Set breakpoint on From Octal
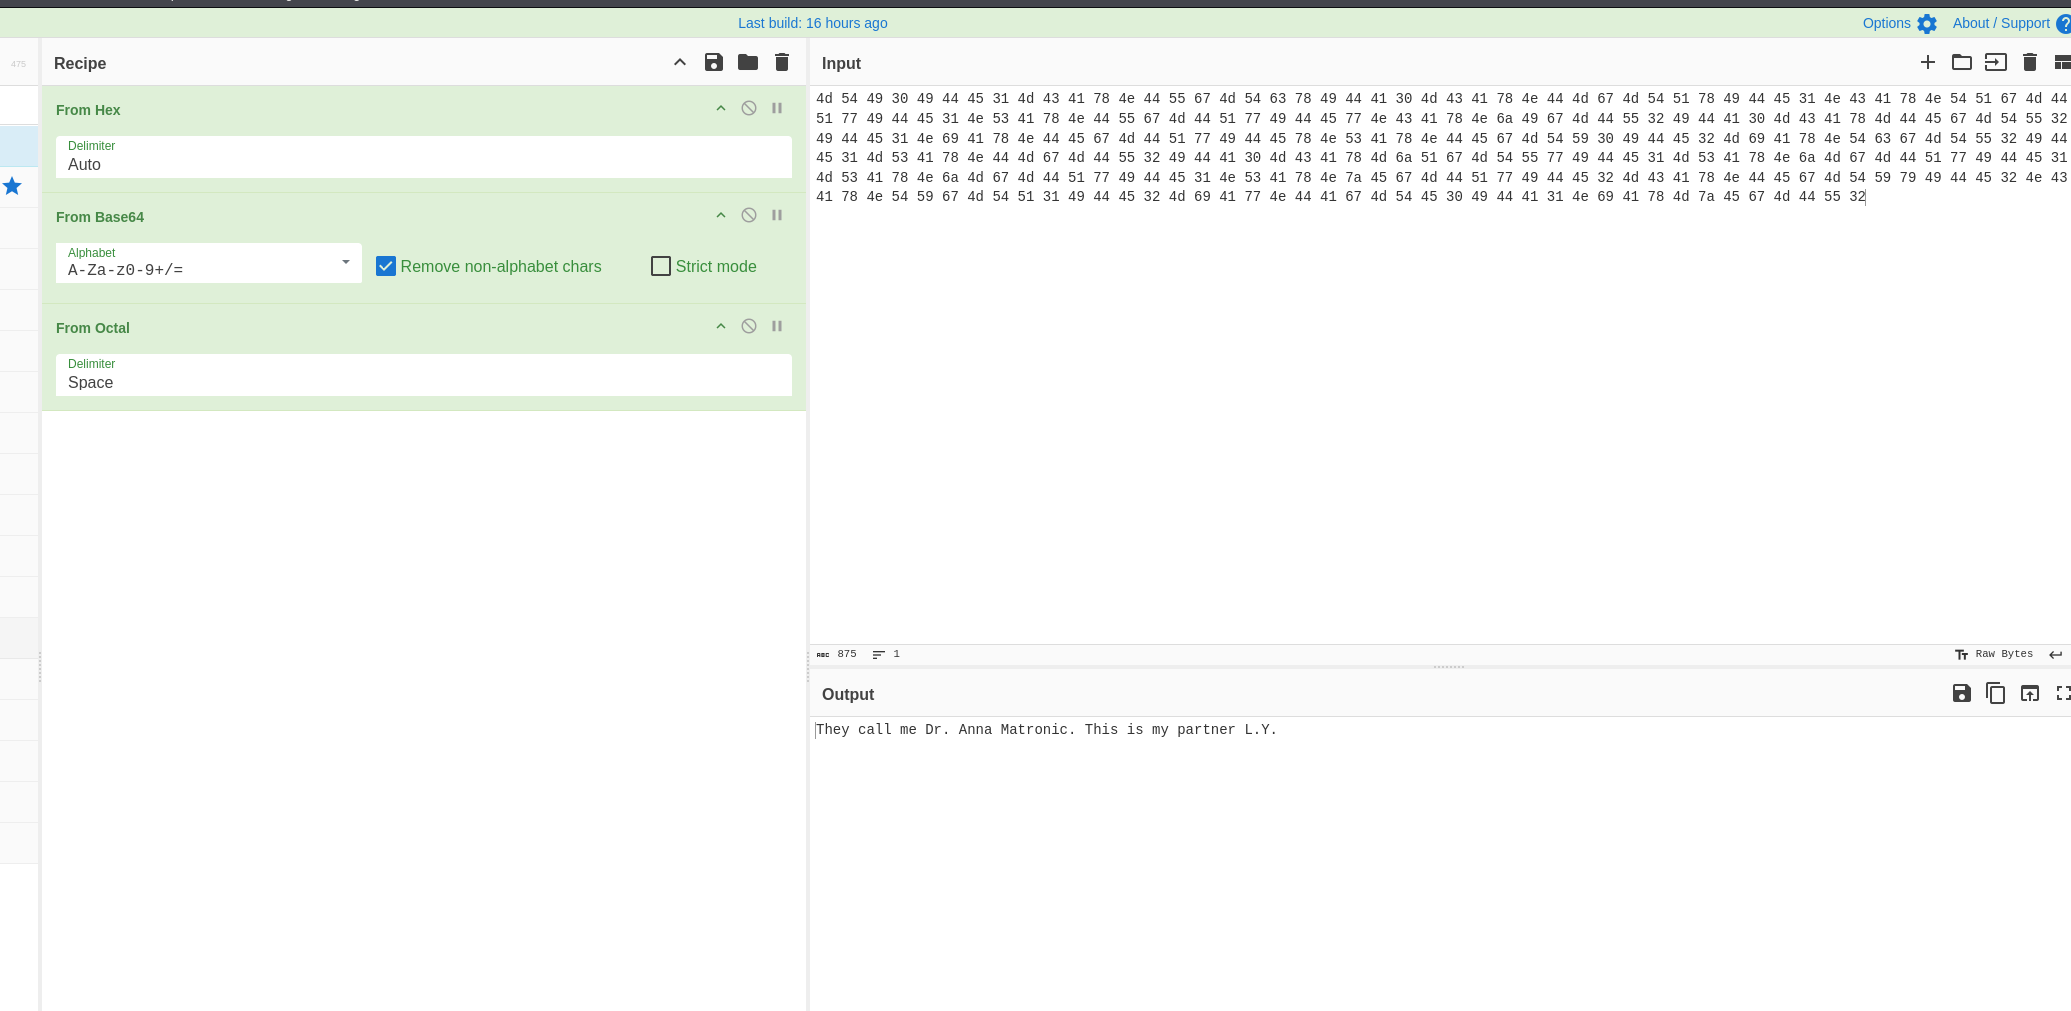The image size is (2071, 1011). [x=777, y=326]
